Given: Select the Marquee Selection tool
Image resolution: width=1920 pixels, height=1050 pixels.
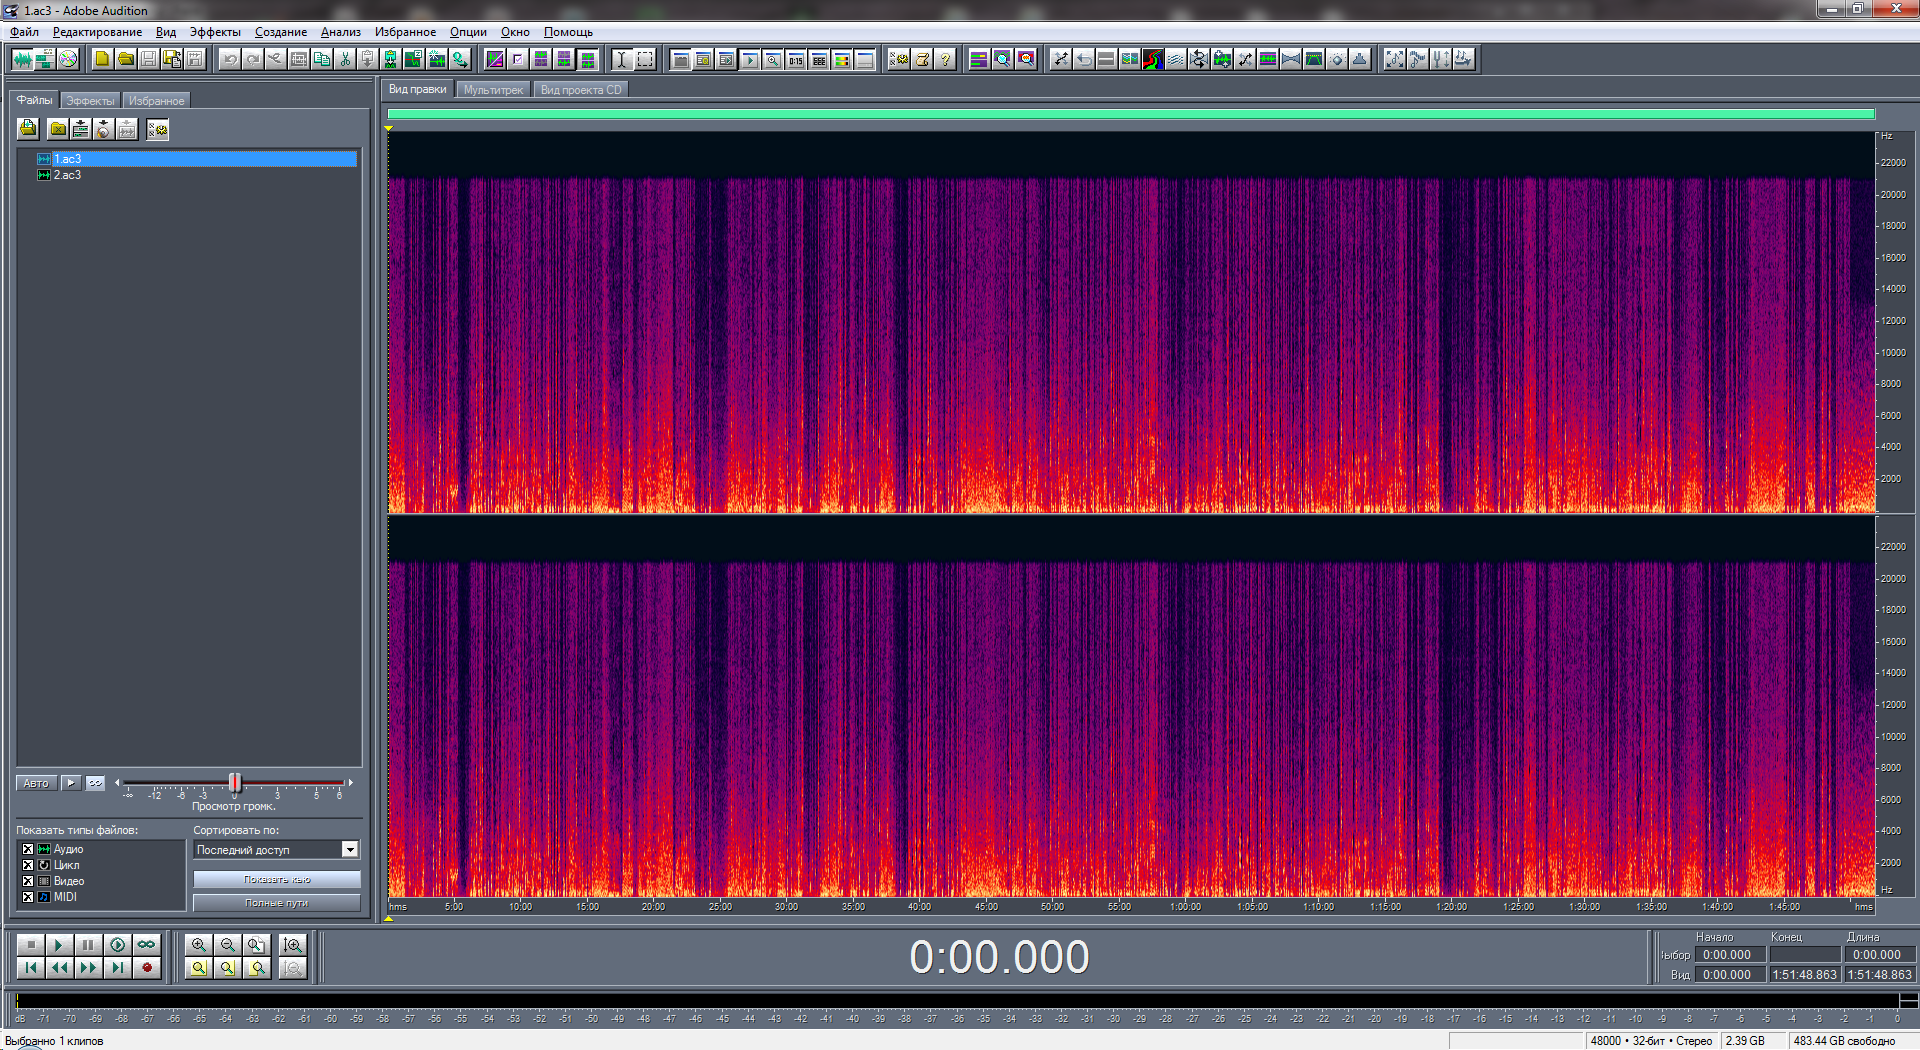Looking at the screenshot, I should [645, 59].
